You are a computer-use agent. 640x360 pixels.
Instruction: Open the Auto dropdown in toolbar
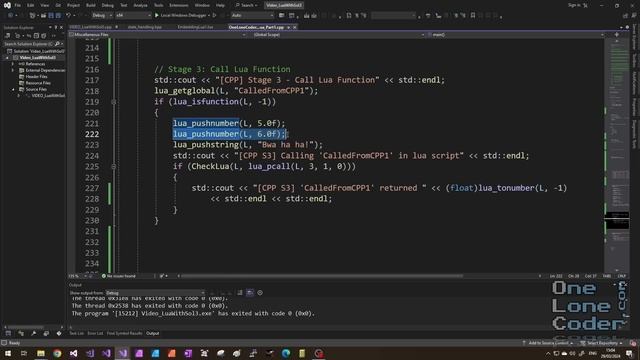click(x=252, y=16)
